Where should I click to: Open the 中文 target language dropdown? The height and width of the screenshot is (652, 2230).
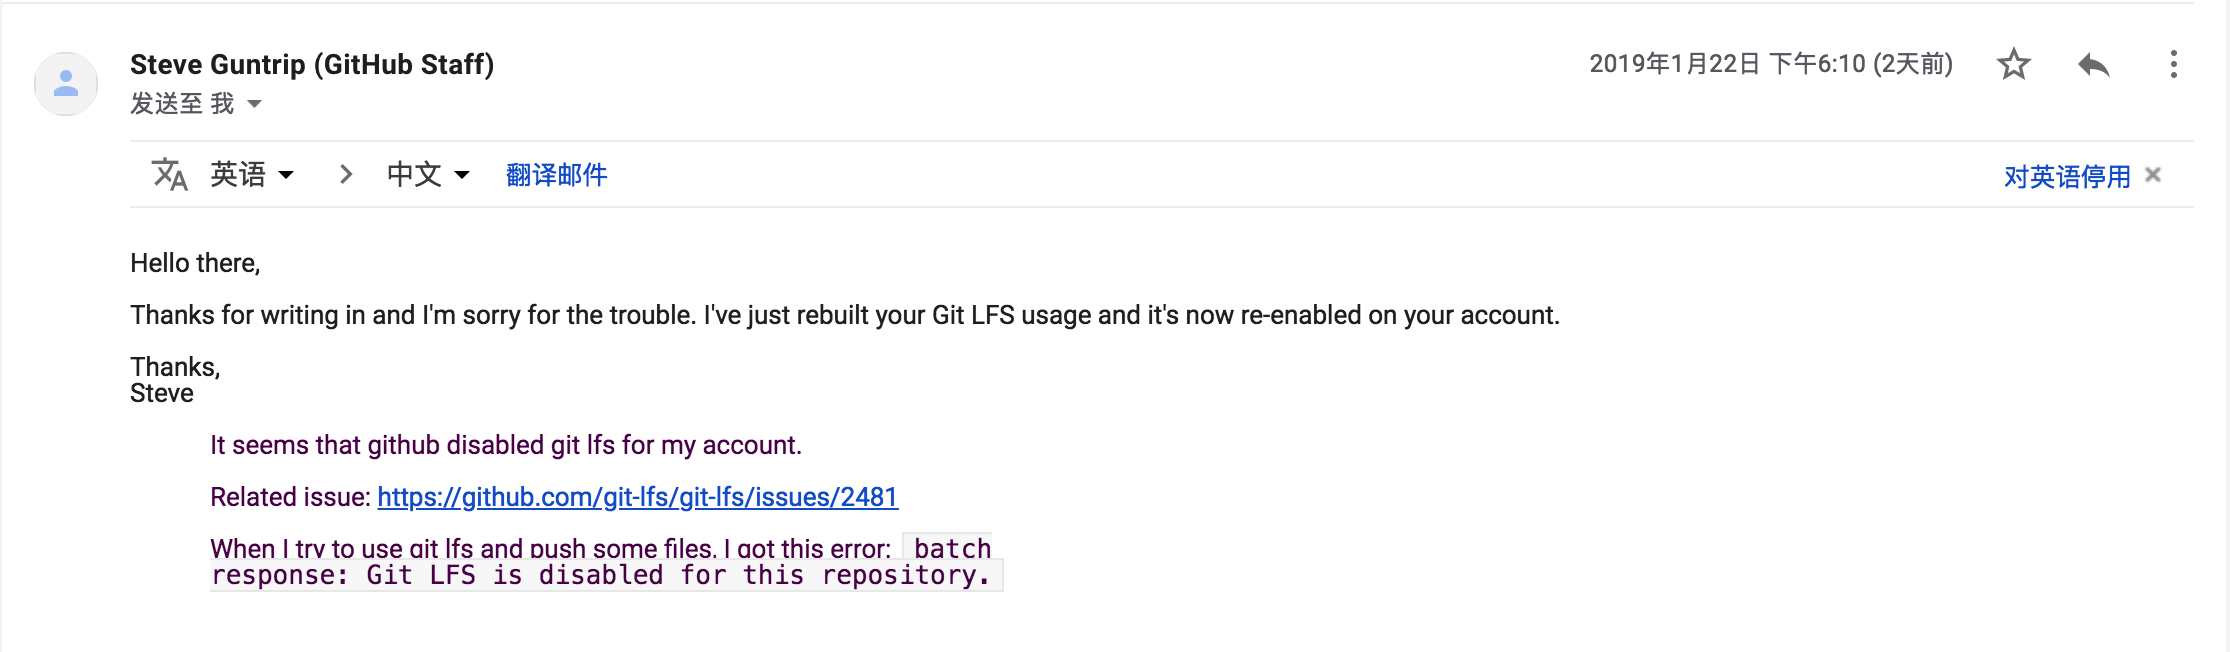(x=428, y=175)
